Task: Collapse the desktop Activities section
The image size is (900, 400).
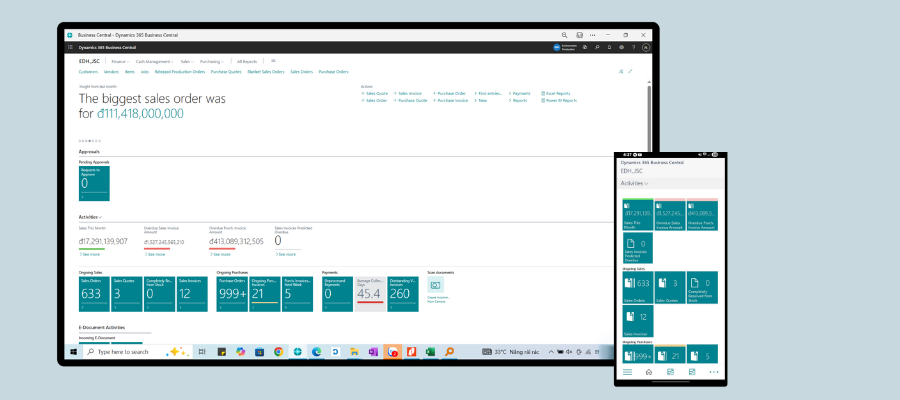Action: click(90, 218)
